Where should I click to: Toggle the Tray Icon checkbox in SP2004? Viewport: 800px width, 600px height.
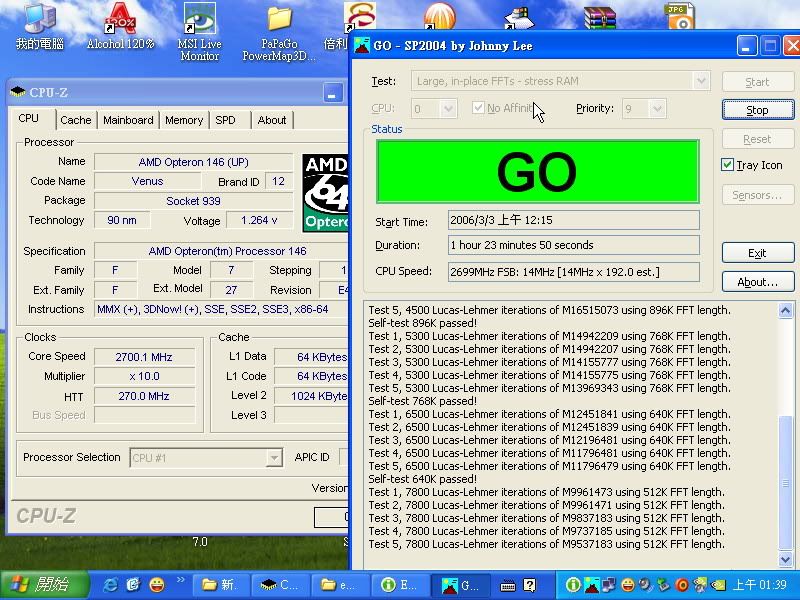(727, 165)
